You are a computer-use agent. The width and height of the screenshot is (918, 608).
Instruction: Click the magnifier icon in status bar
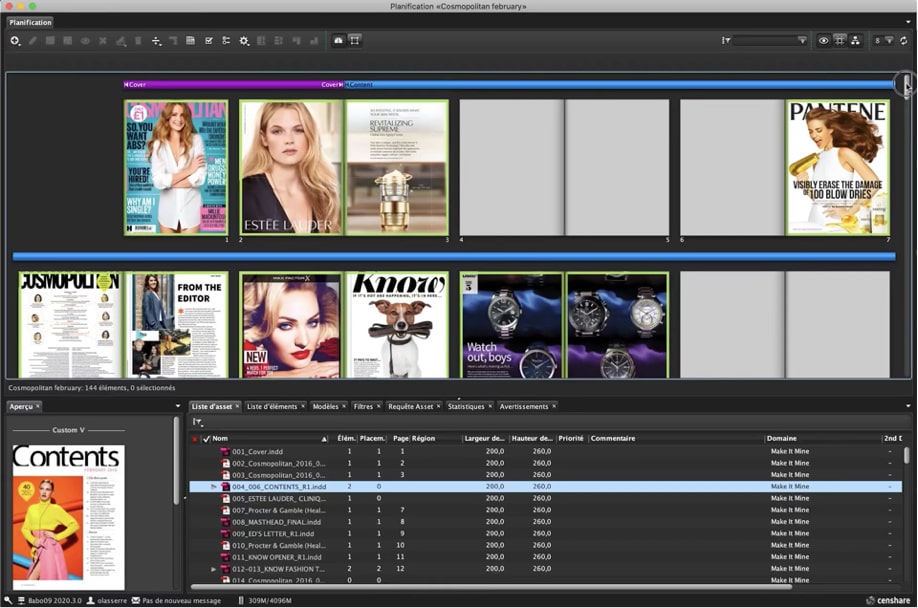(8, 600)
